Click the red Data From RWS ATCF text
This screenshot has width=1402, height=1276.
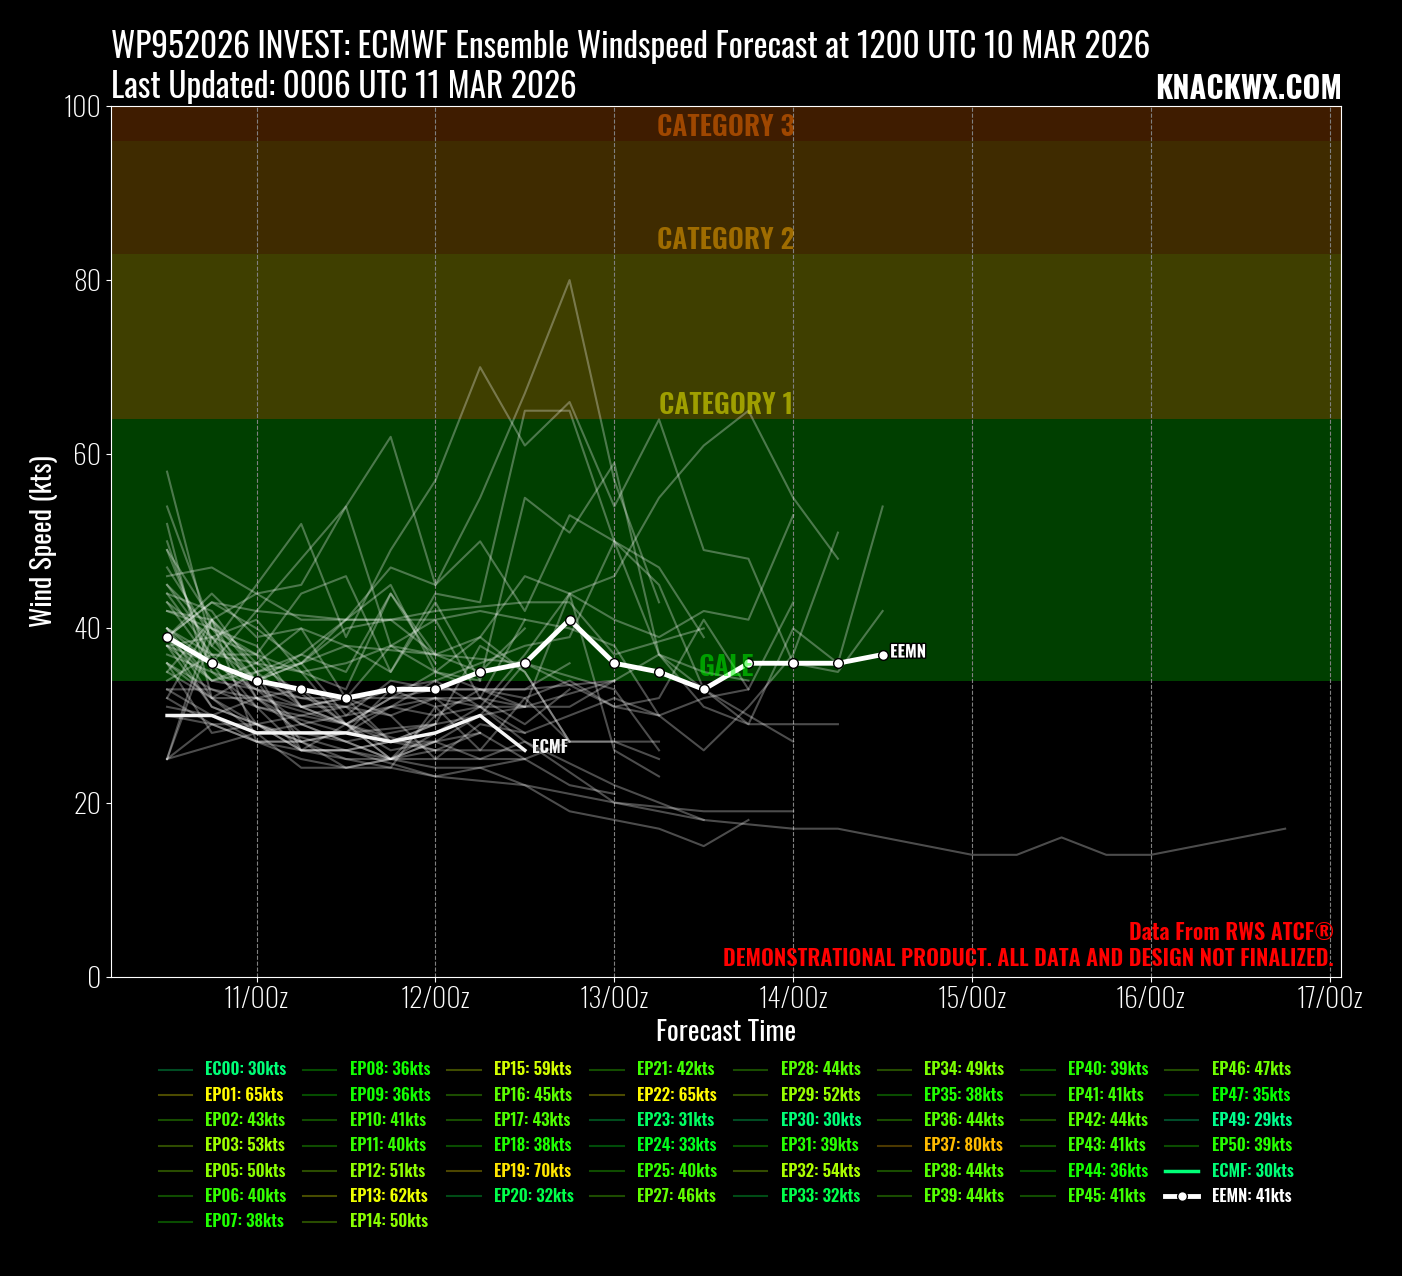click(1230, 932)
